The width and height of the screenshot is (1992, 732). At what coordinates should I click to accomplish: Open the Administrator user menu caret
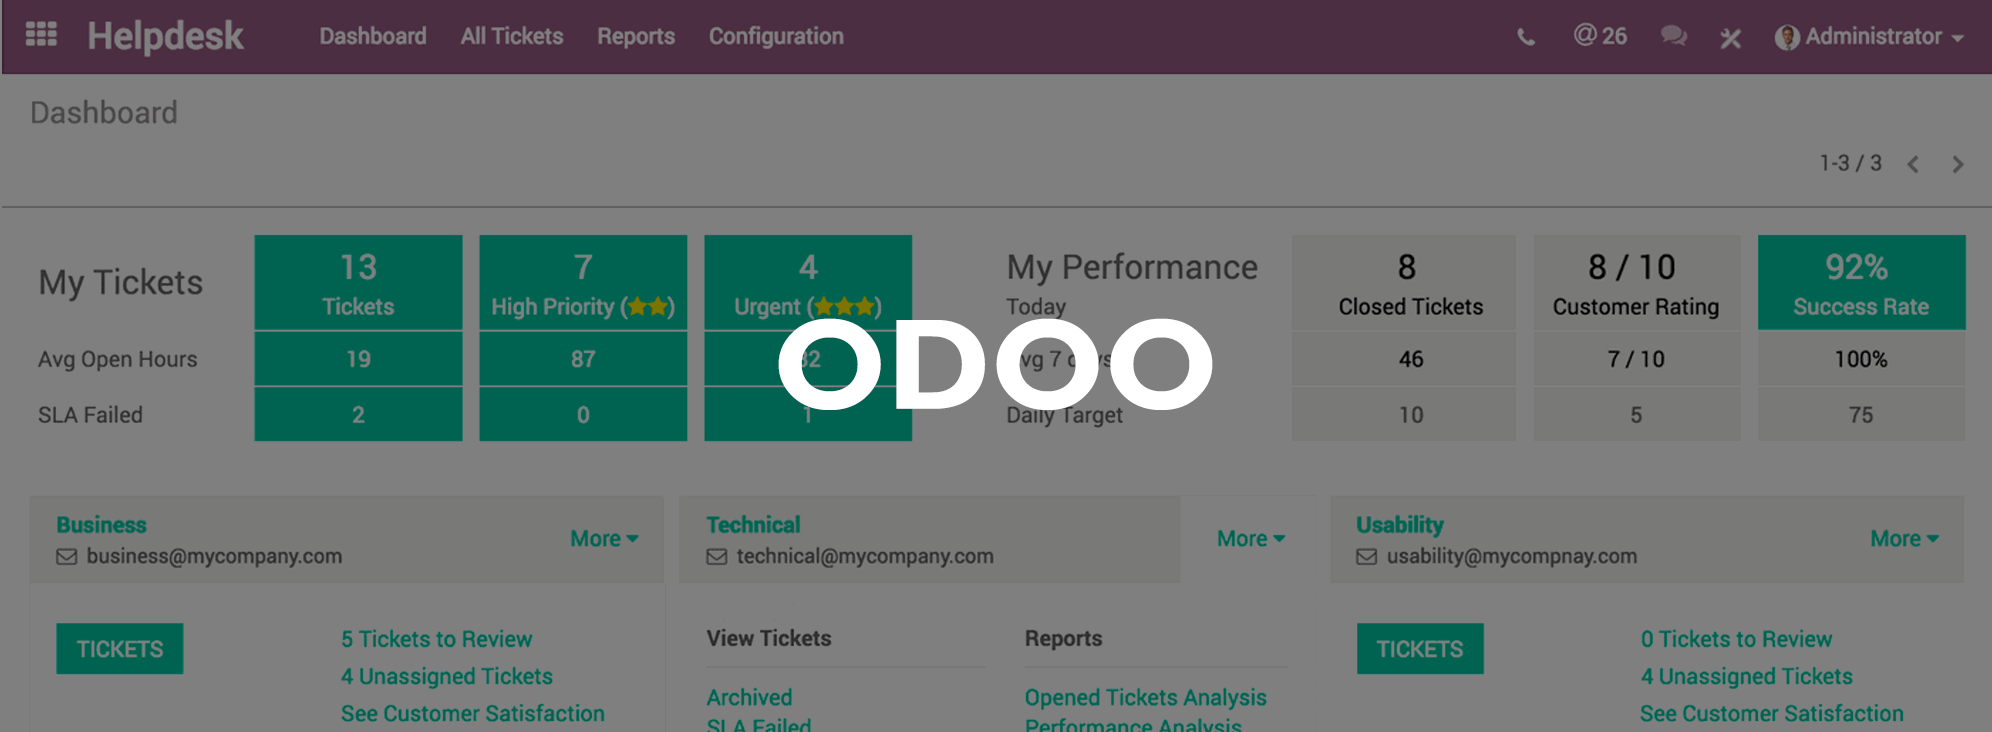[x=1958, y=38]
